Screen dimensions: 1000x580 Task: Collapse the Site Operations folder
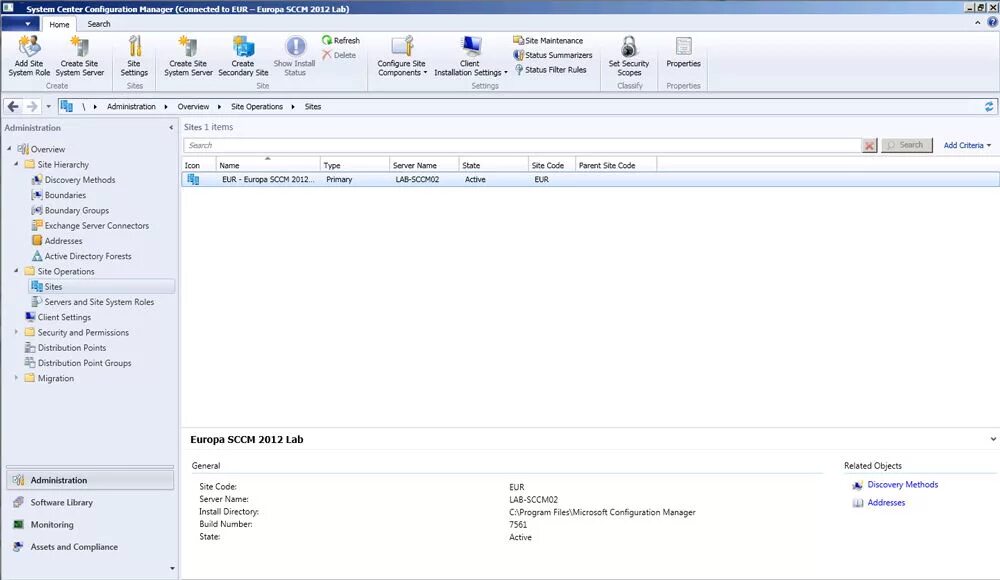point(16,271)
